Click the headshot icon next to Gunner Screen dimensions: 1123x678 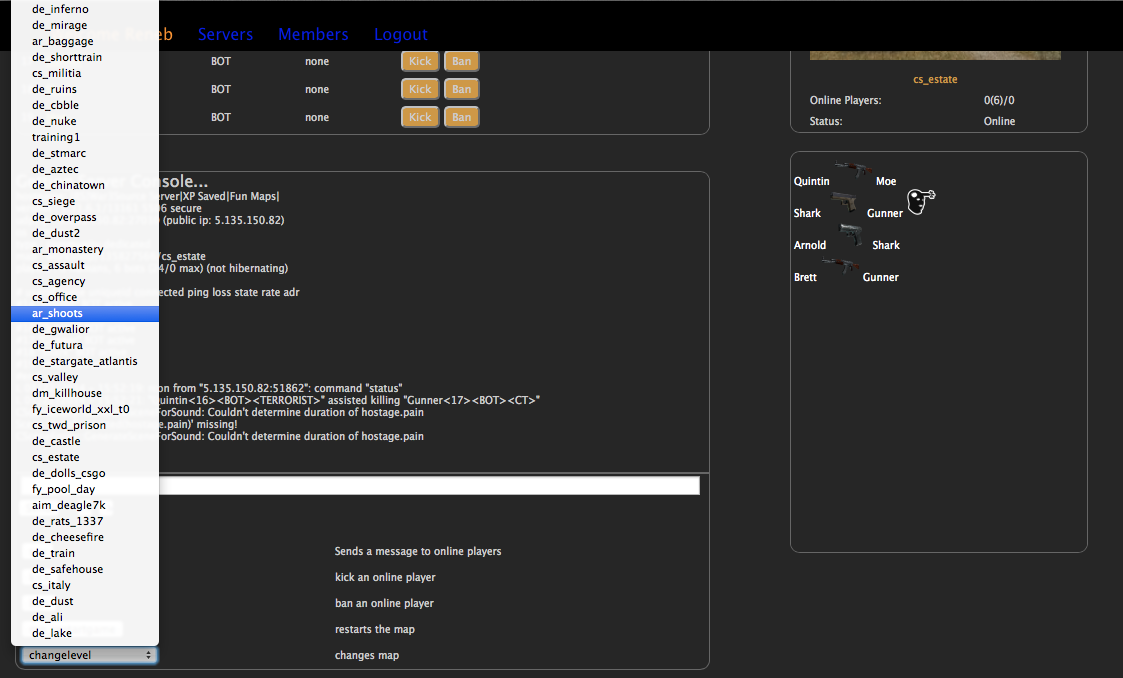pyautogui.click(x=921, y=202)
